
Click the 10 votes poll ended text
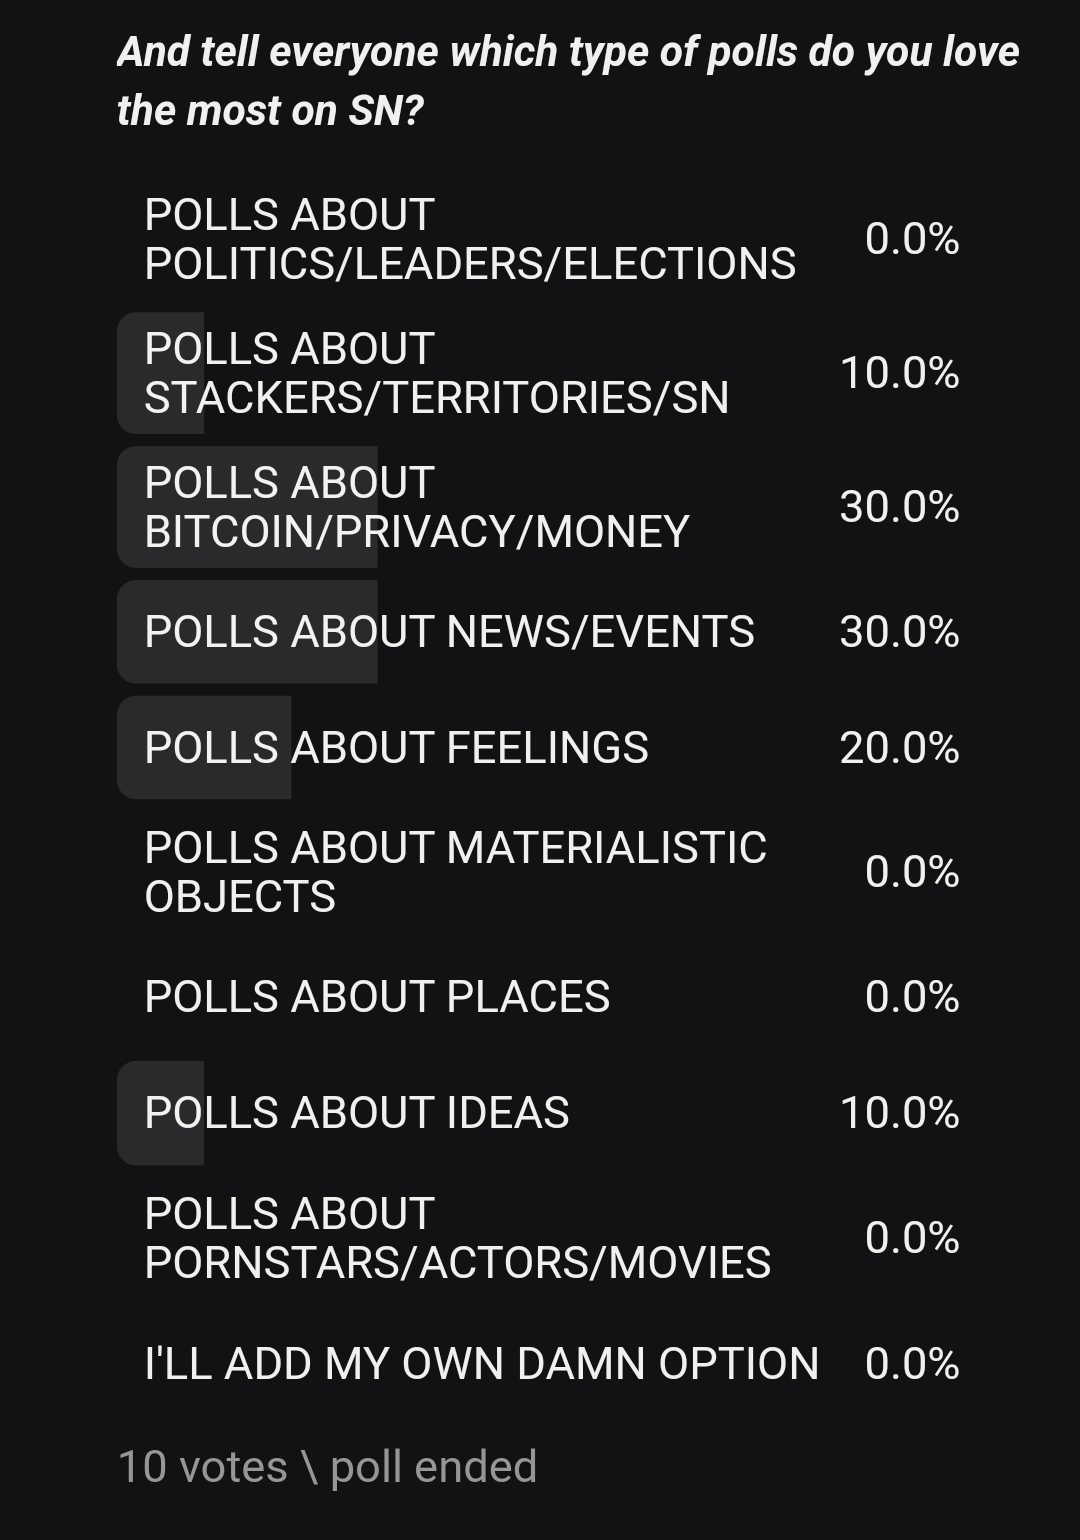[327, 1467]
